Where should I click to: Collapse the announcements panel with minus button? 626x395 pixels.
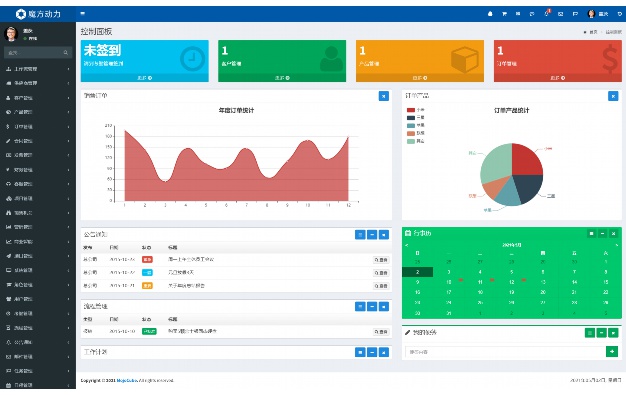[x=372, y=235]
